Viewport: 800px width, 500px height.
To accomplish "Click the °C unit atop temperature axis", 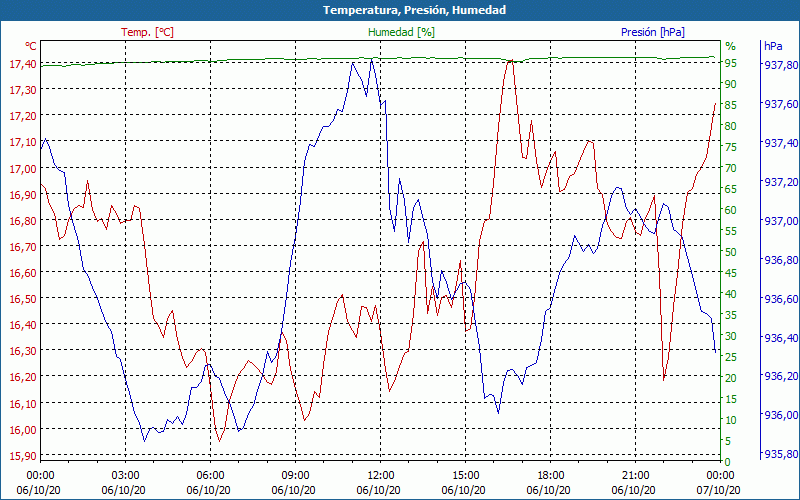I will 31,46.
